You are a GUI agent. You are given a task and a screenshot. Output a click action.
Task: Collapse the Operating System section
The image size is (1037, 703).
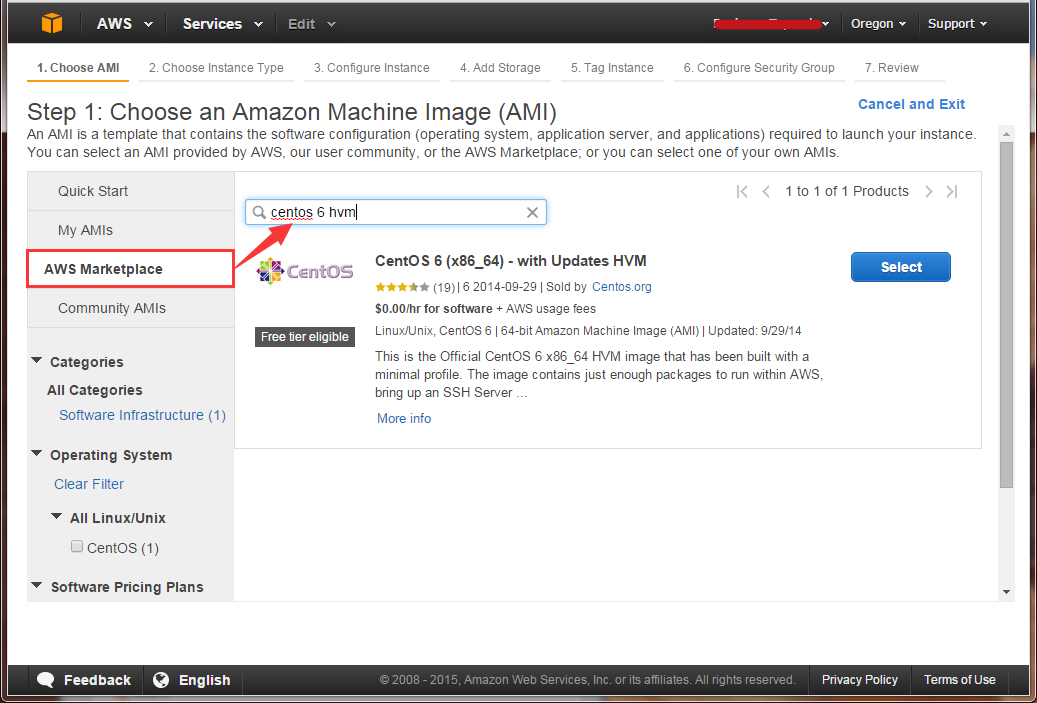click(37, 454)
